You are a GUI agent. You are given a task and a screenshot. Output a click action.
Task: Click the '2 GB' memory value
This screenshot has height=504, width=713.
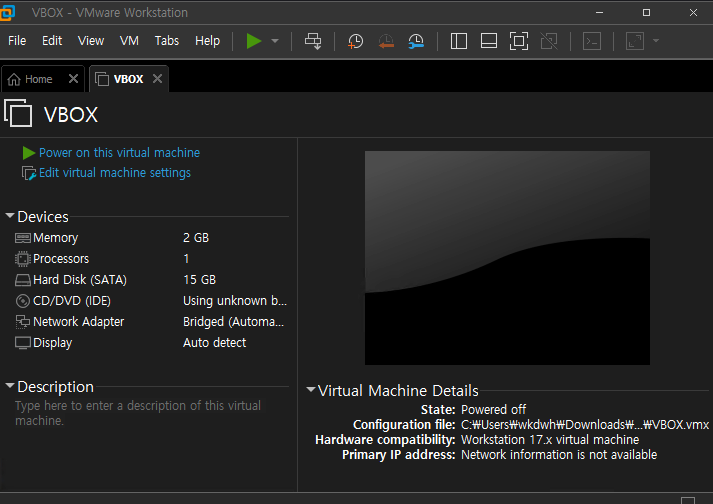click(x=196, y=238)
